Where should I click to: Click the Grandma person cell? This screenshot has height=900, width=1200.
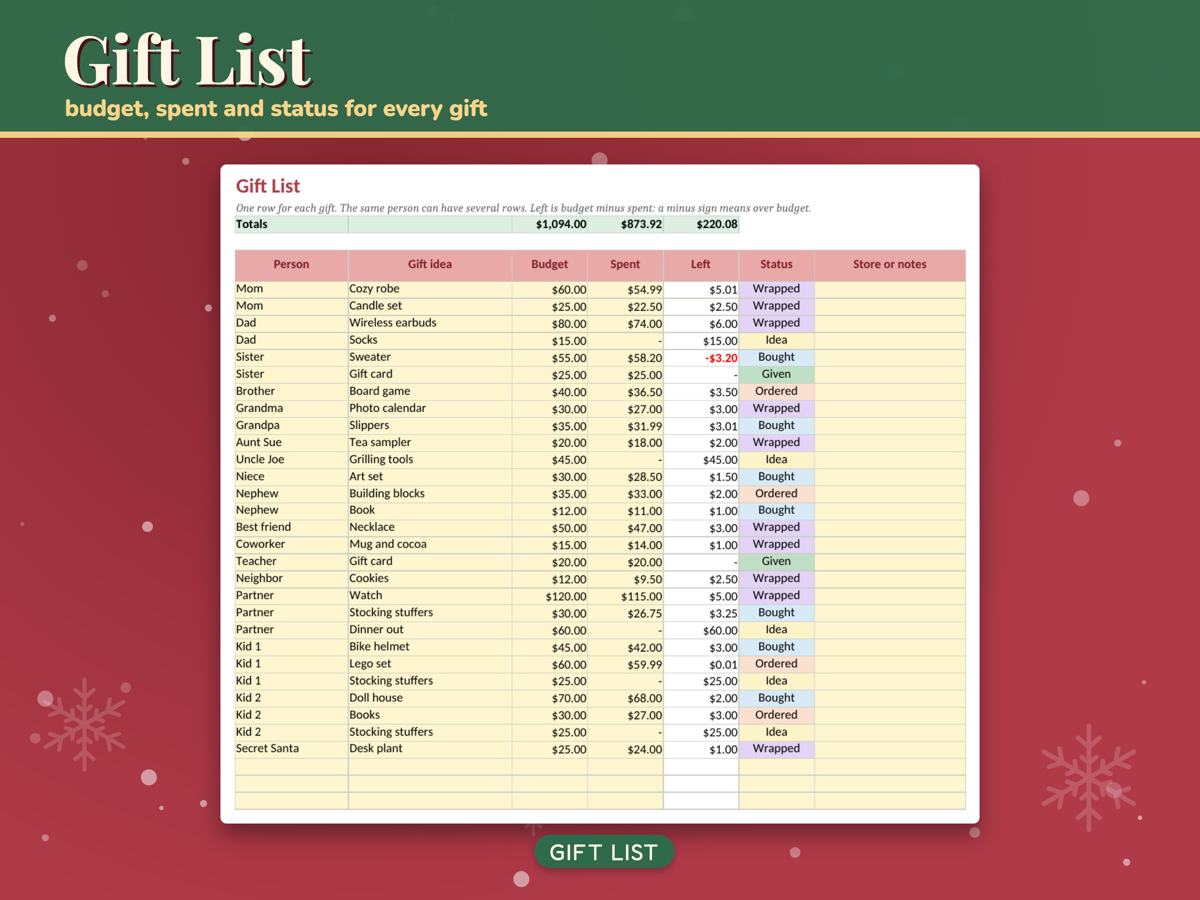point(291,408)
